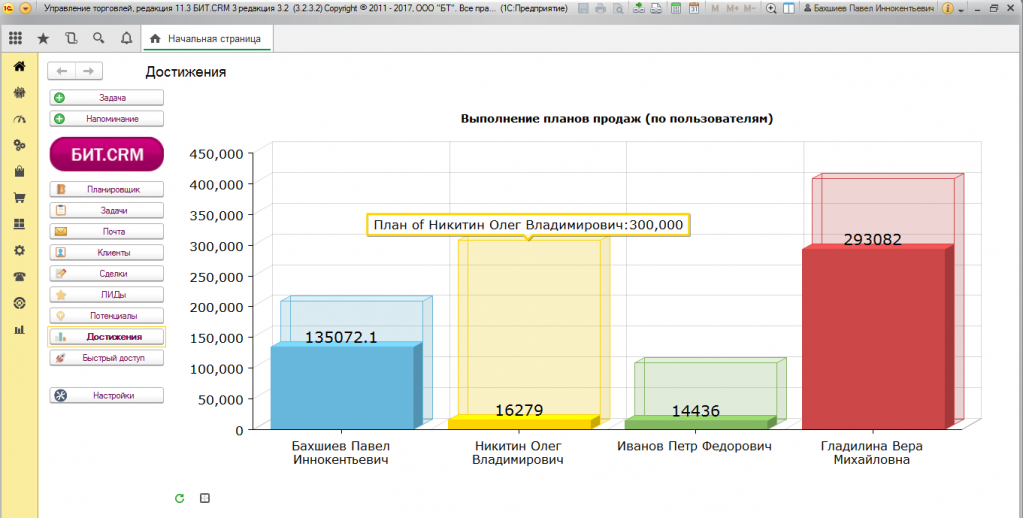The image size is (1023, 518).
Task: Go forward with the right arrow button
Action: pyautogui.click(x=89, y=71)
